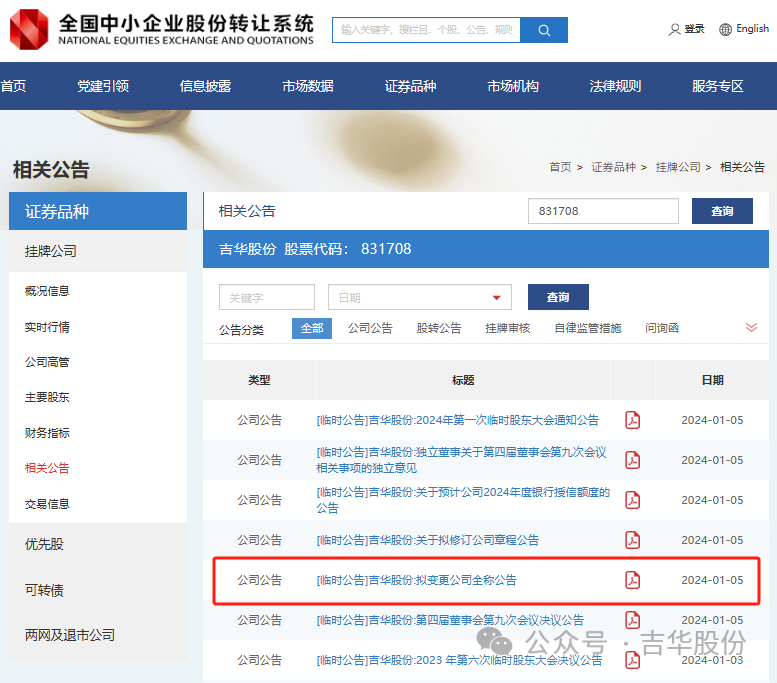Image resolution: width=777 pixels, height=683 pixels.
Task: Click the NEEQ red logo
Action: pyautogui.click(x=29, y=29)
